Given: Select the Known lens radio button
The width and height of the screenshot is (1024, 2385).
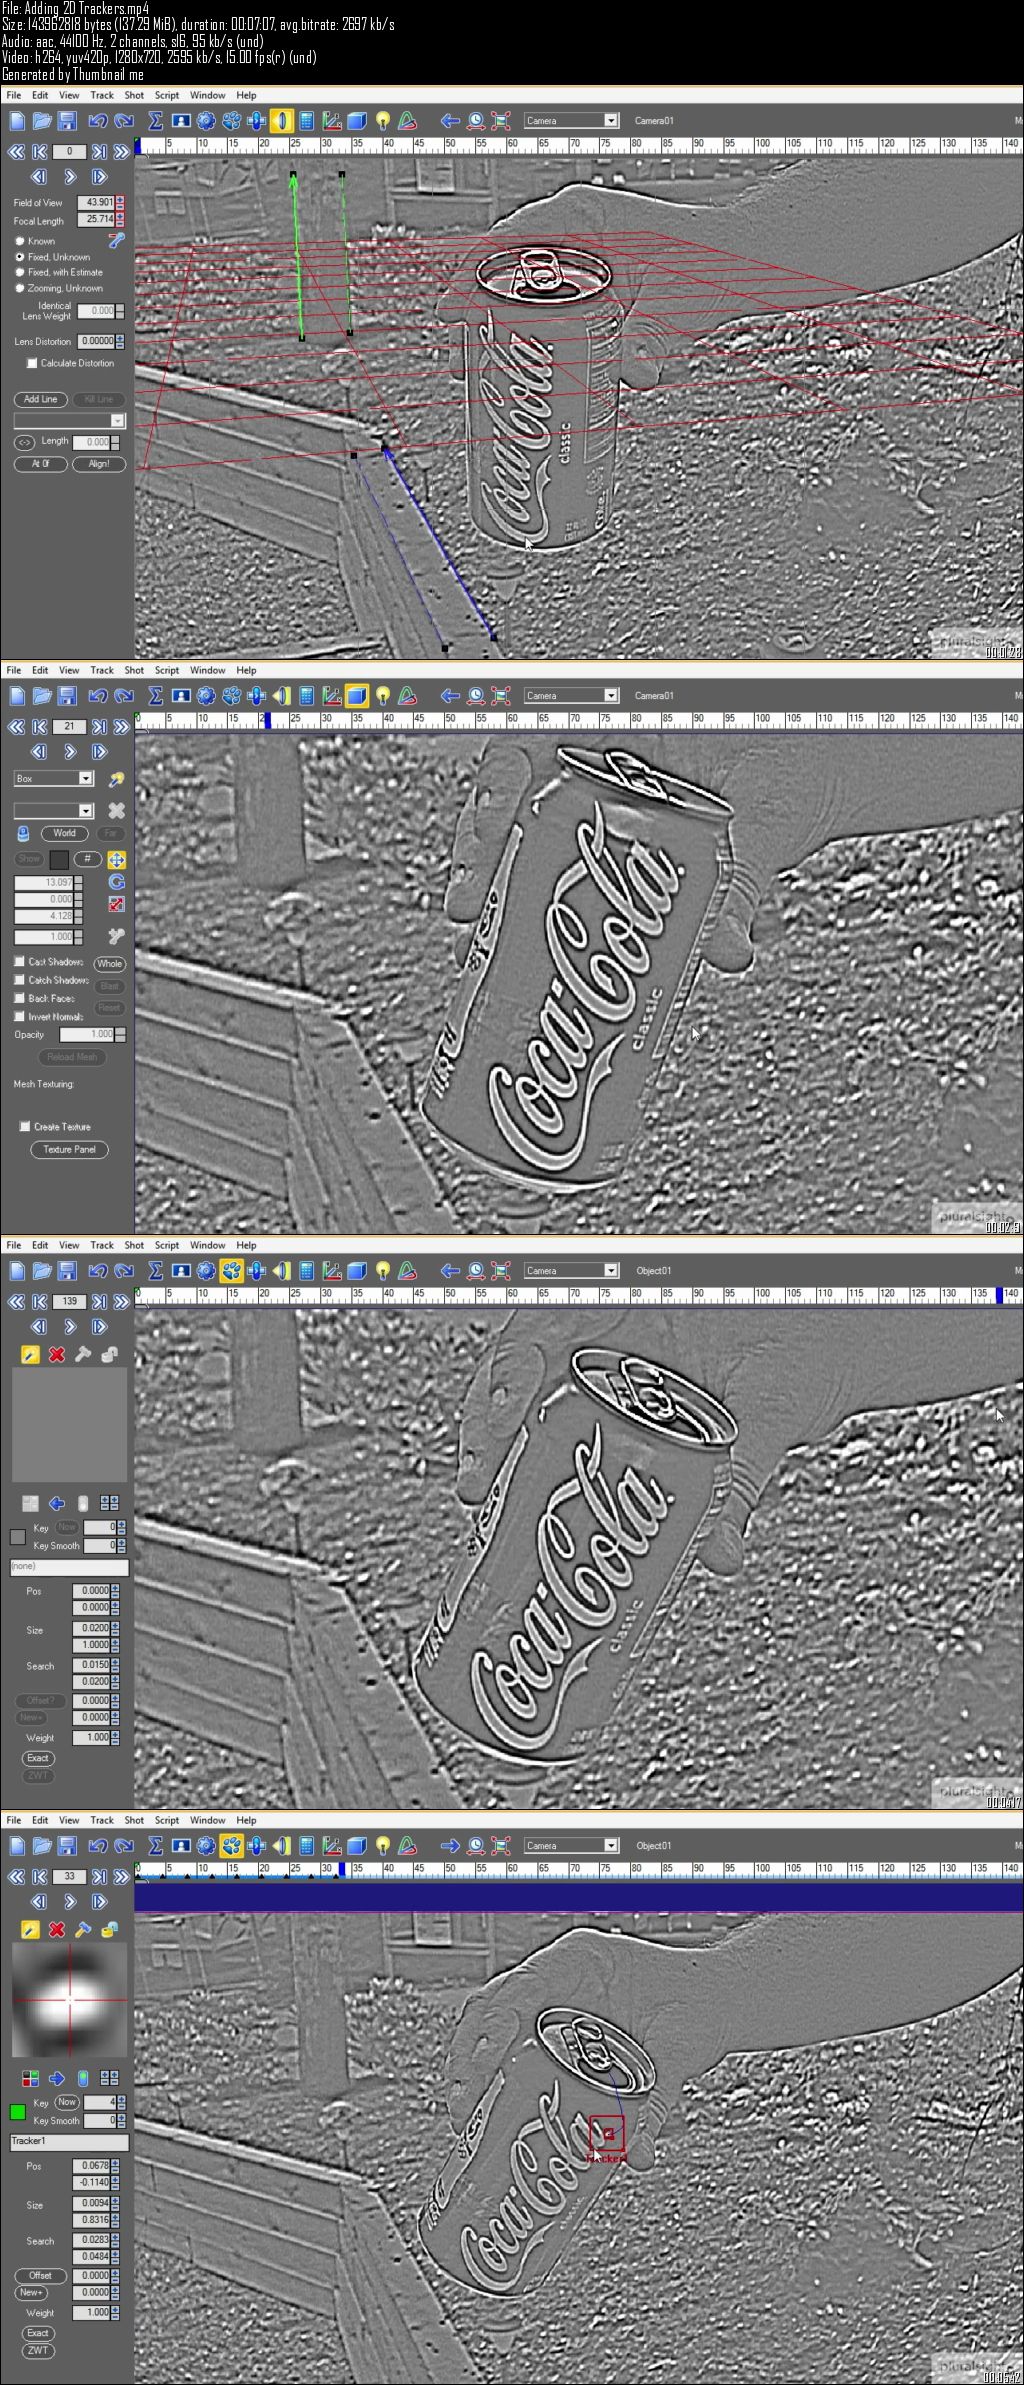Looking at the screenshot, I should click(19, 241).
